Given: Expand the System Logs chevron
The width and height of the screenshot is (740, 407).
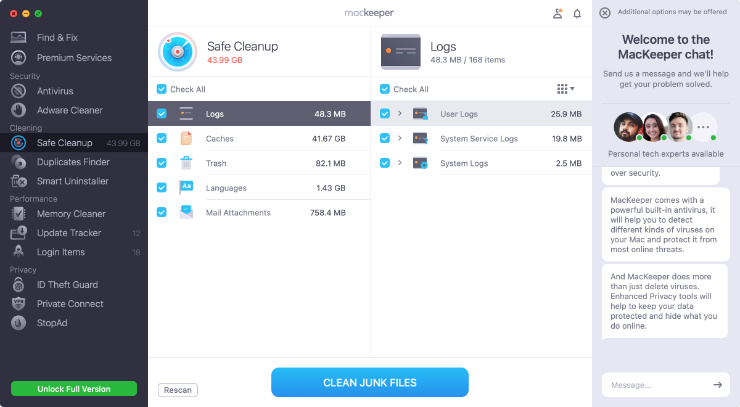Looking at the screenshot, I should point(400,162).
